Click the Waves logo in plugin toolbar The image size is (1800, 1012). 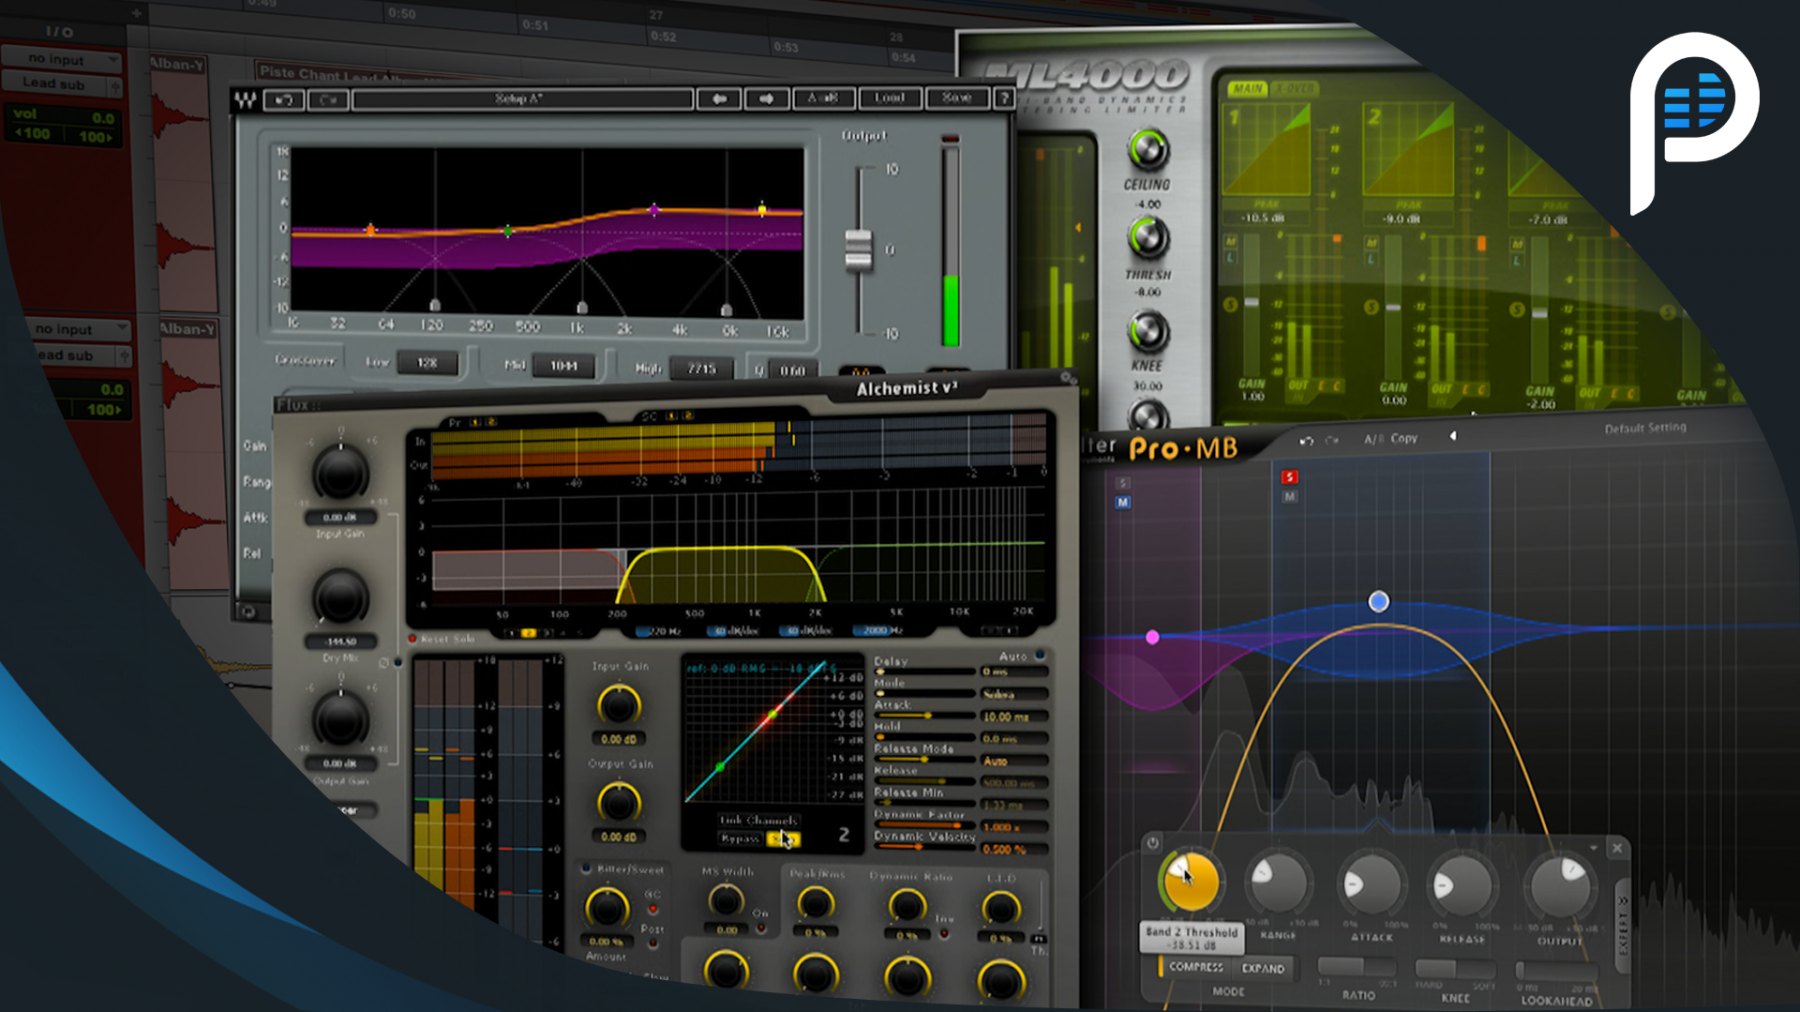(x=246, y=99)
